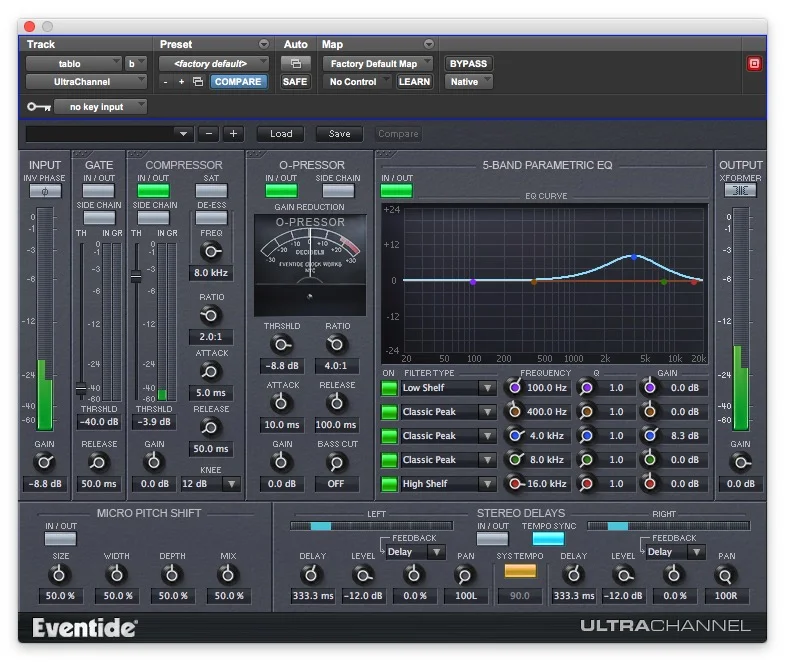Open the No Control selector

point(357,82)
